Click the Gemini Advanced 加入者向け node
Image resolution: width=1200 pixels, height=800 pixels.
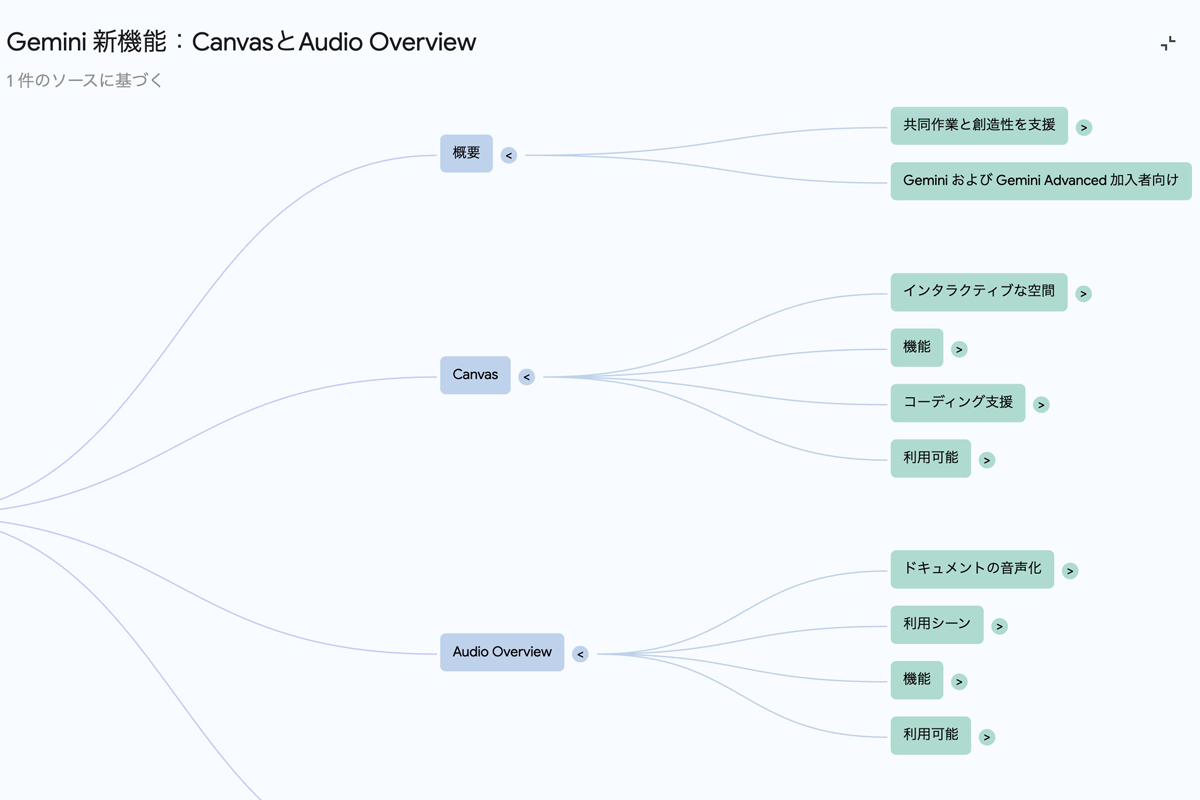coord(1041,181)
